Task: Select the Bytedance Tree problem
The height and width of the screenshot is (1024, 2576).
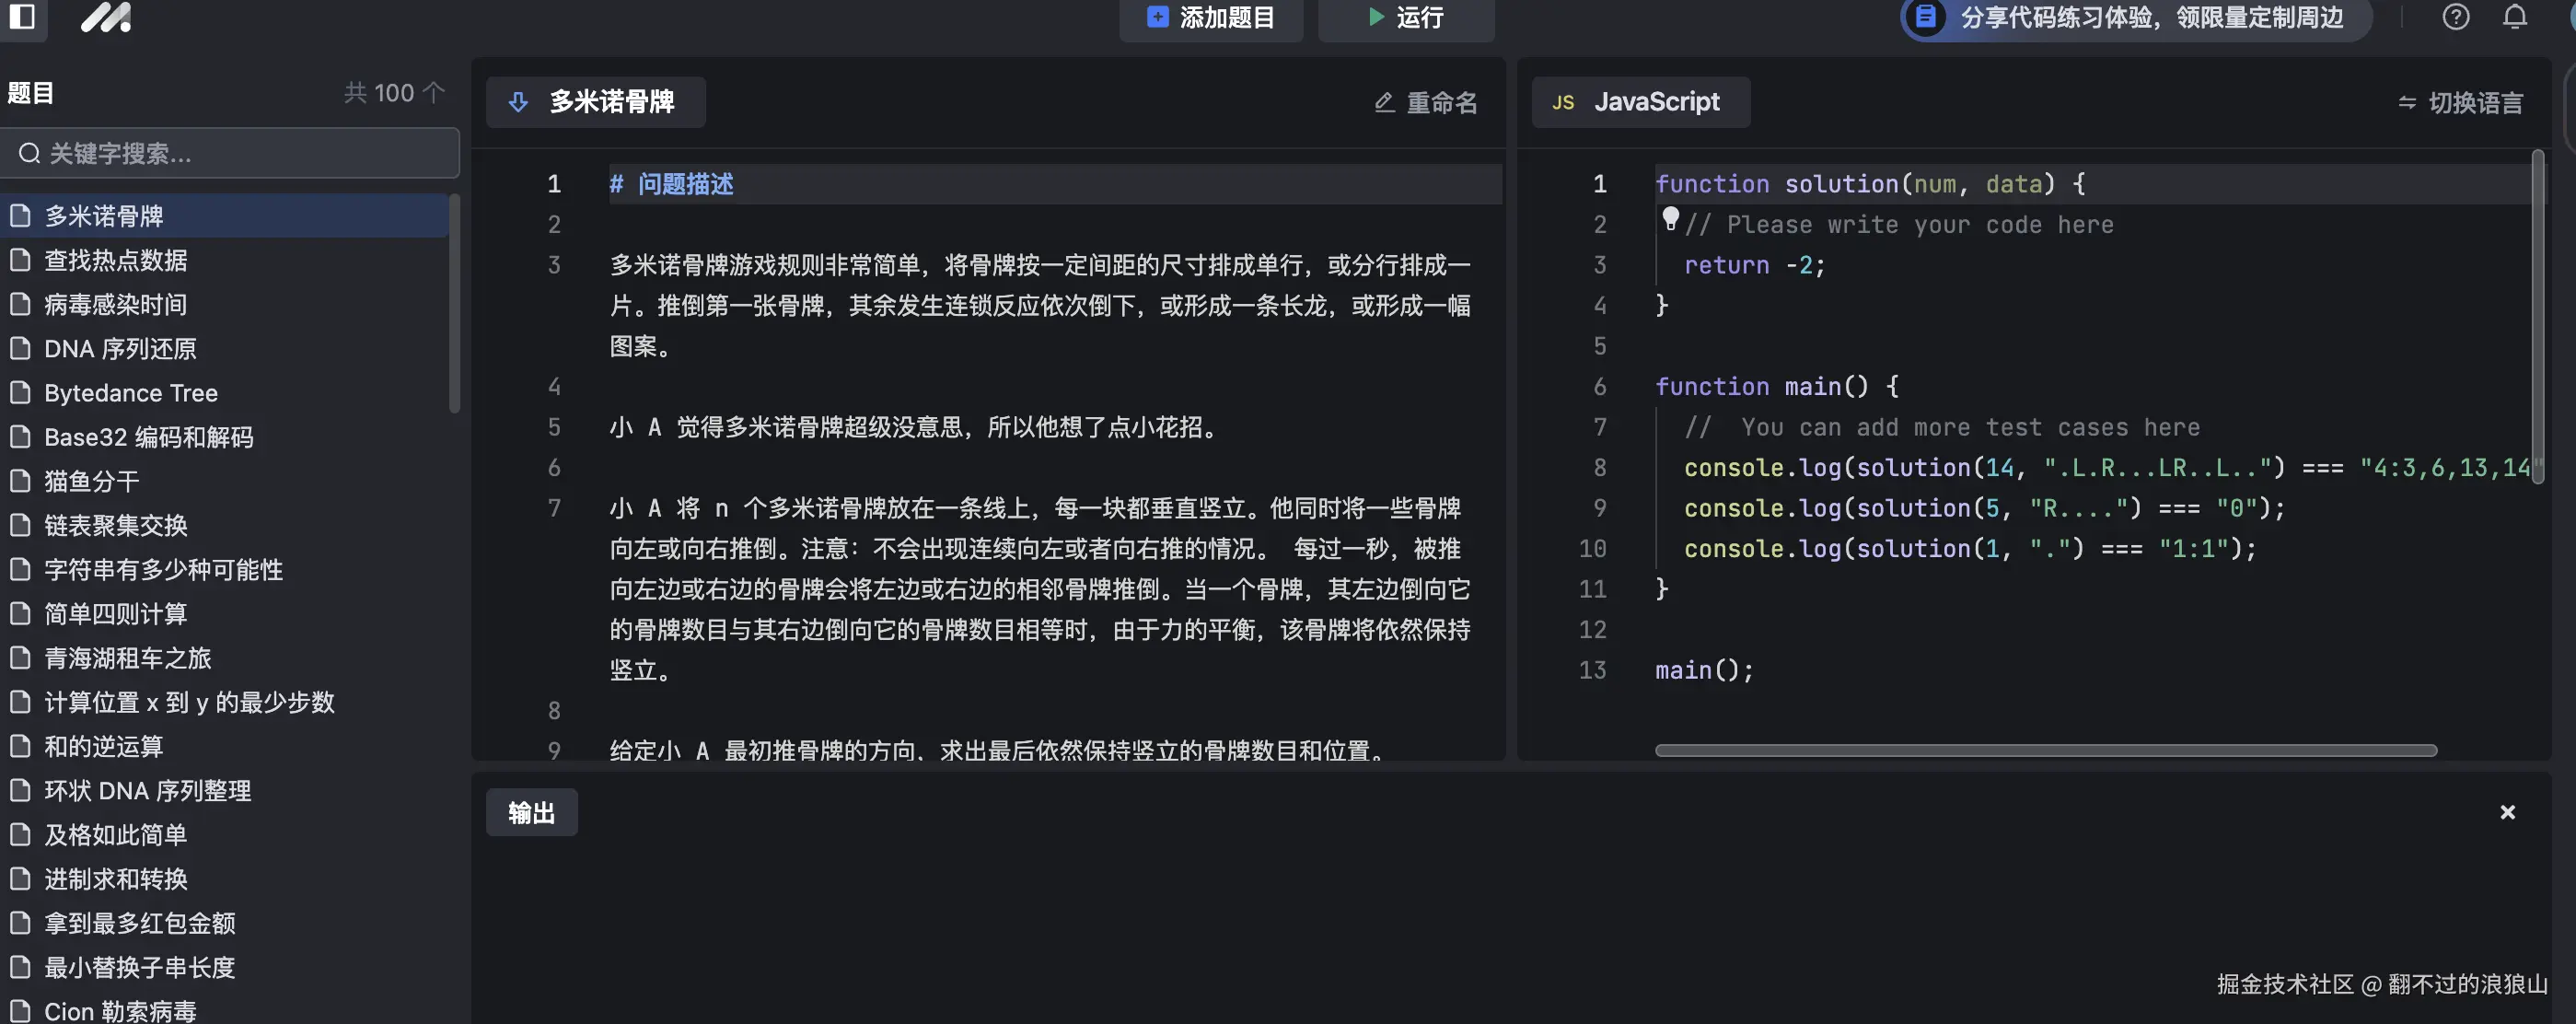Action: point(130,392)
